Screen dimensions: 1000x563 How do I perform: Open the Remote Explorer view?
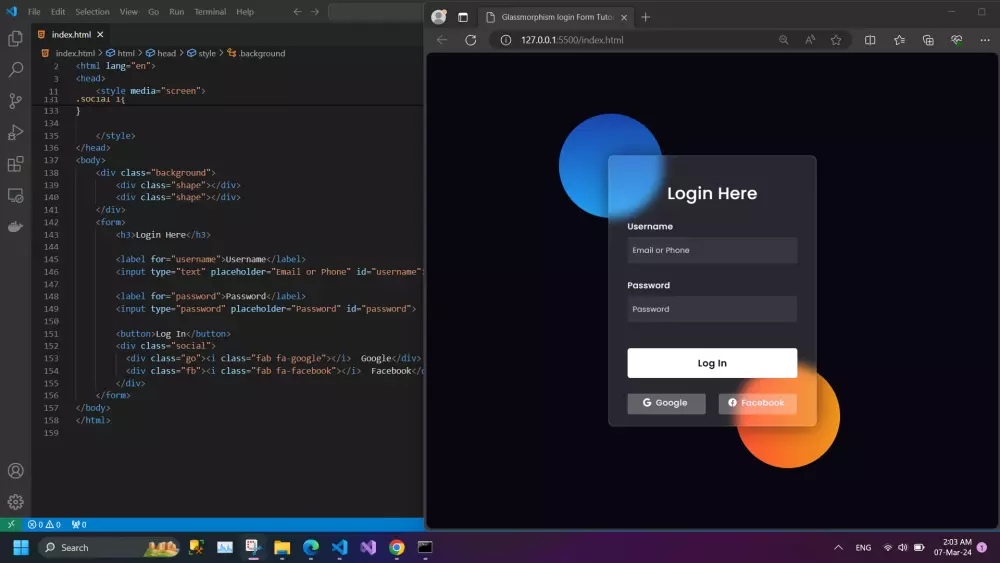tap(15, 195)
